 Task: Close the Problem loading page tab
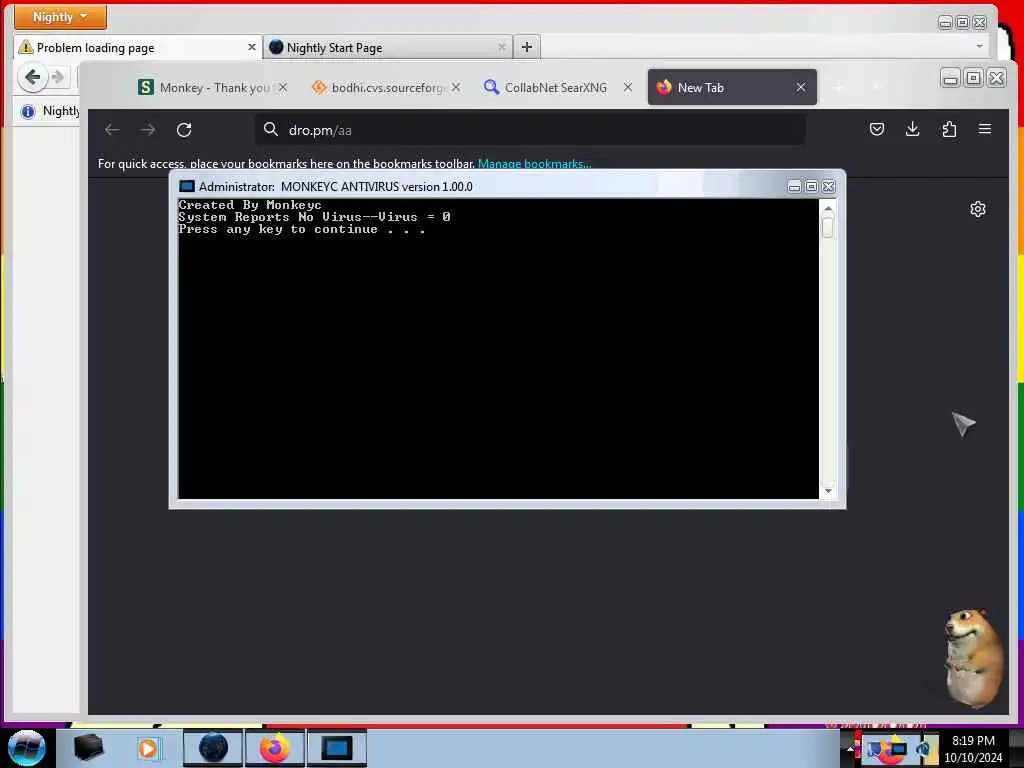pyautogui.click(x=251, y=47)
